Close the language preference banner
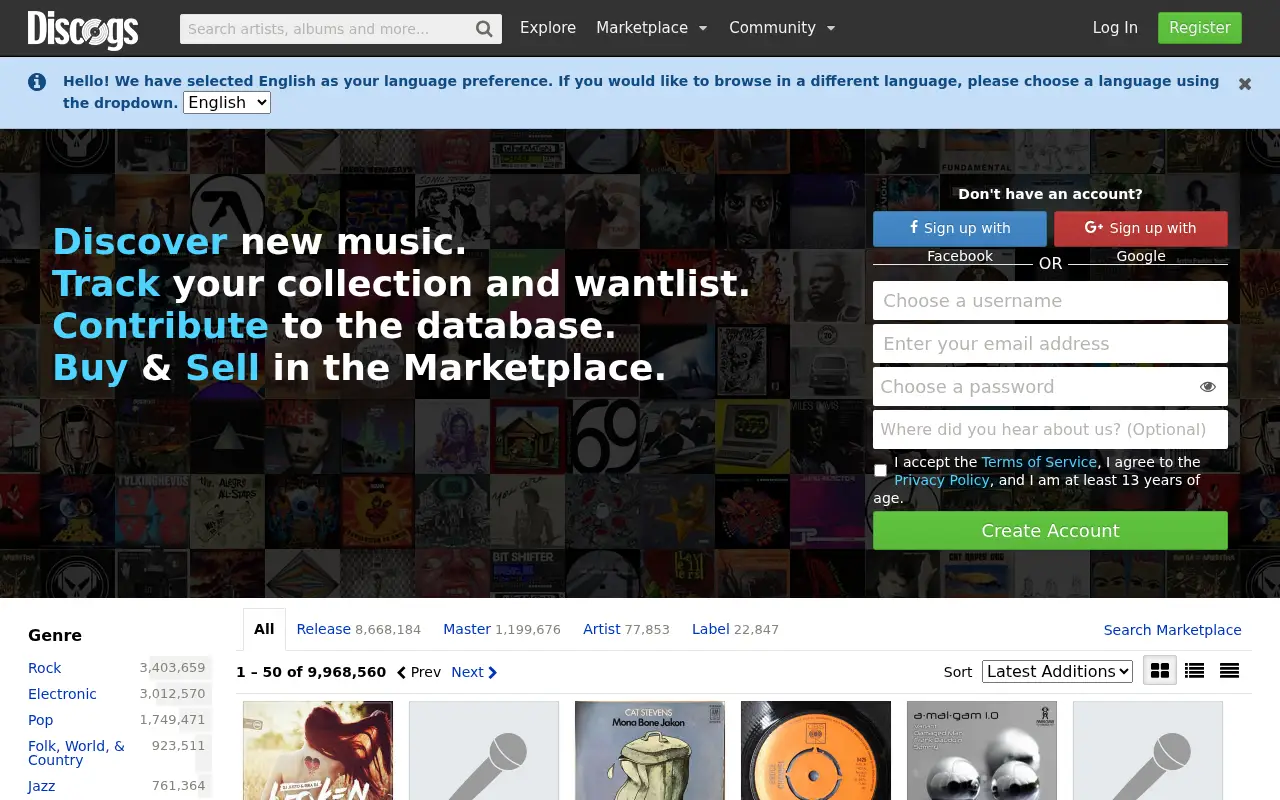Screen dimensions: 1280x800 pos(1245,84)
